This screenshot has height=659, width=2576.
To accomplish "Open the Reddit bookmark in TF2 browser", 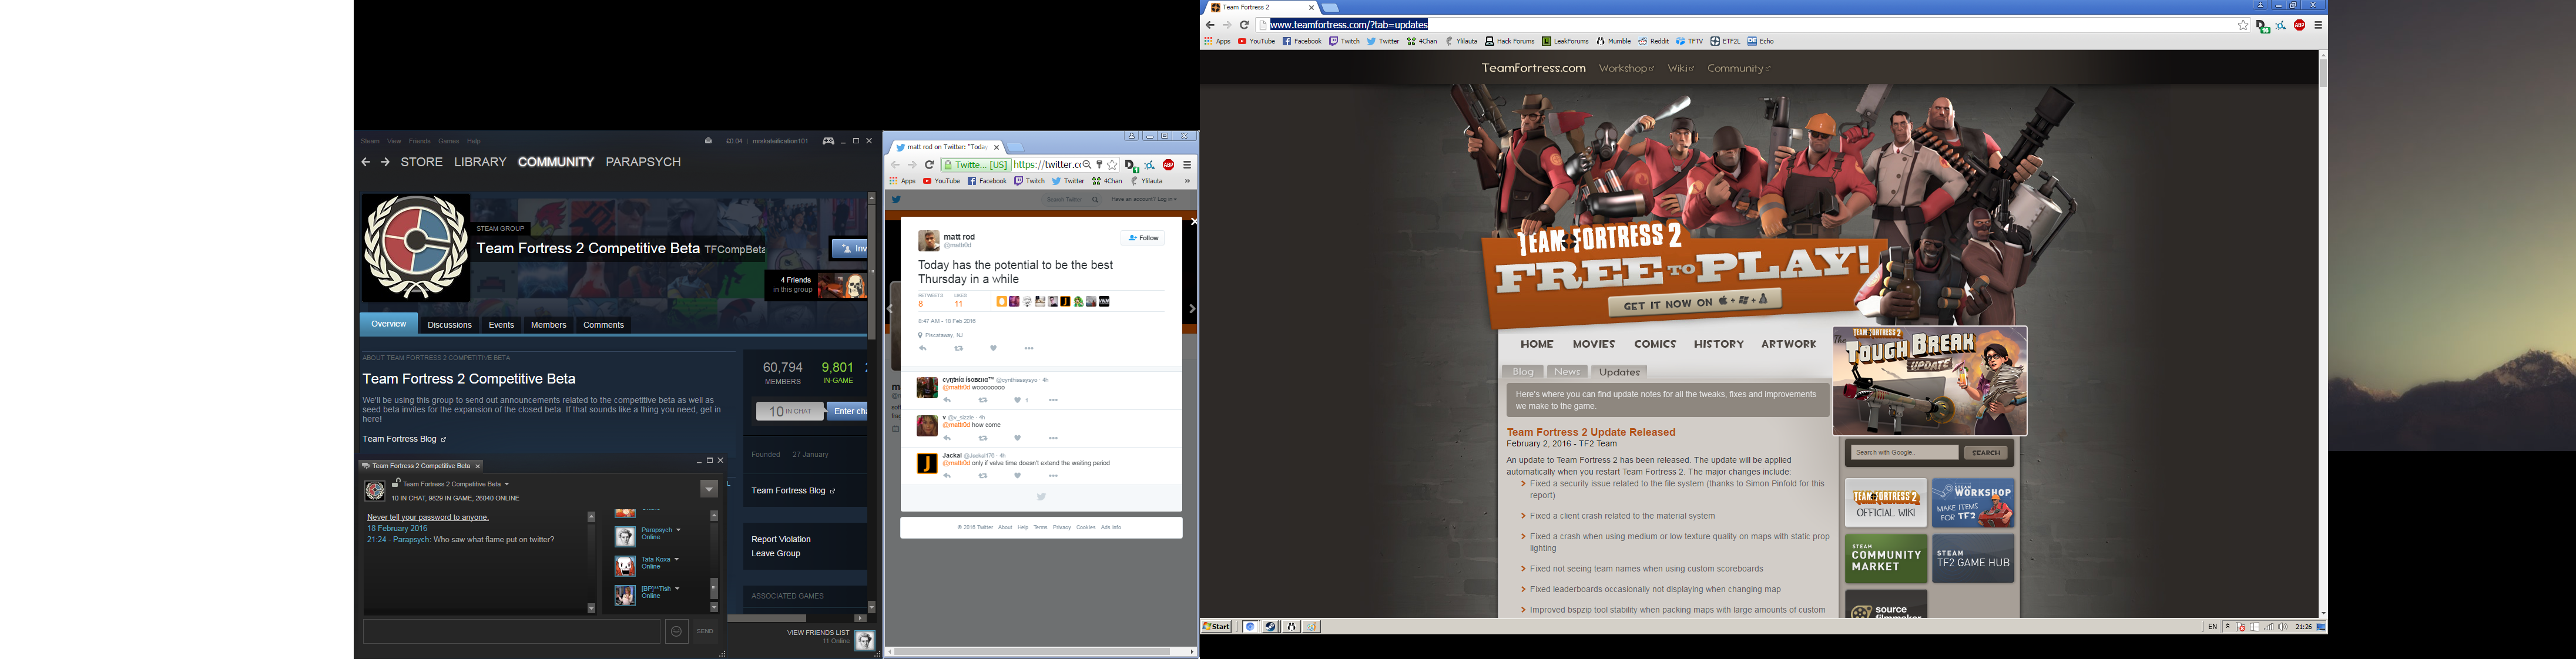I will [1653, 42].
